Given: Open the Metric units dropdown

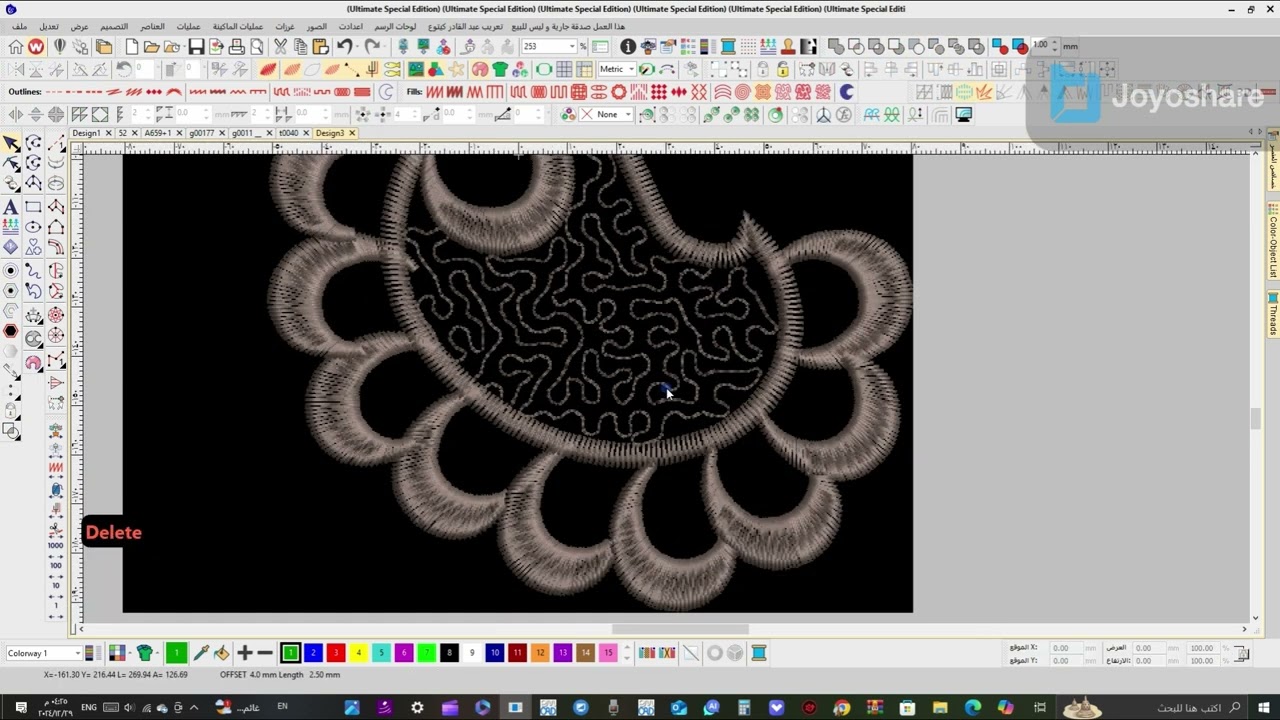Looking at the screenshot, I should [632, 69].
